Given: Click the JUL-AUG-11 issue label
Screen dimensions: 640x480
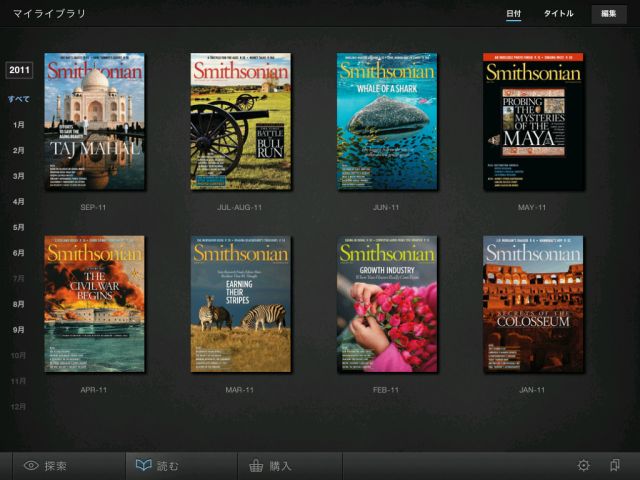Looking at the screenshot, I should pyautogui.click(x=240, y=207).
